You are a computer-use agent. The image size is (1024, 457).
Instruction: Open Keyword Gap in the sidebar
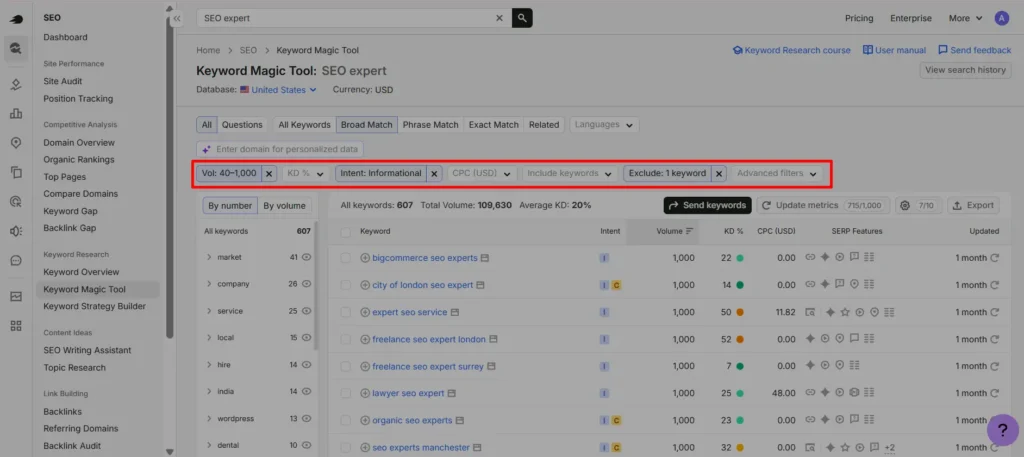coord(73,211)
